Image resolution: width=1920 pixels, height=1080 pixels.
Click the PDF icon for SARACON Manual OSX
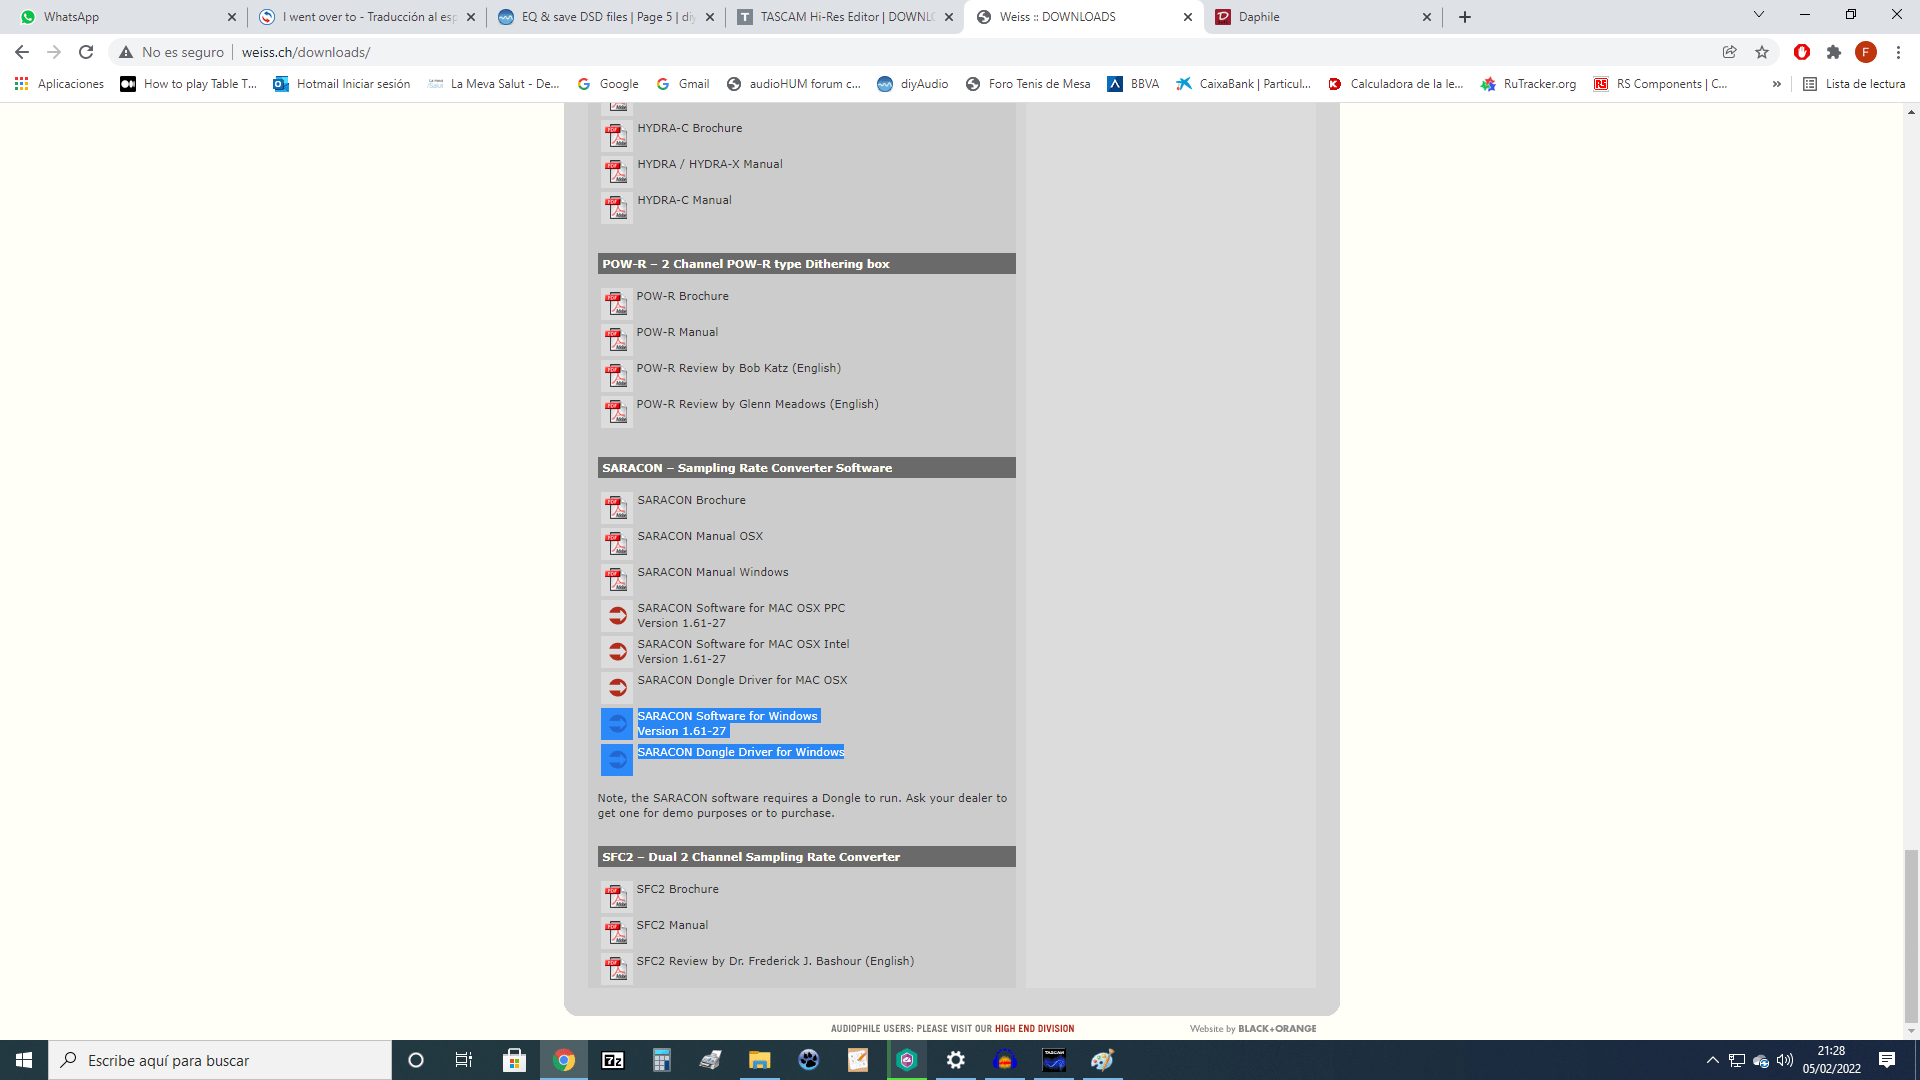pyautogui.click(x=616, y=544)
